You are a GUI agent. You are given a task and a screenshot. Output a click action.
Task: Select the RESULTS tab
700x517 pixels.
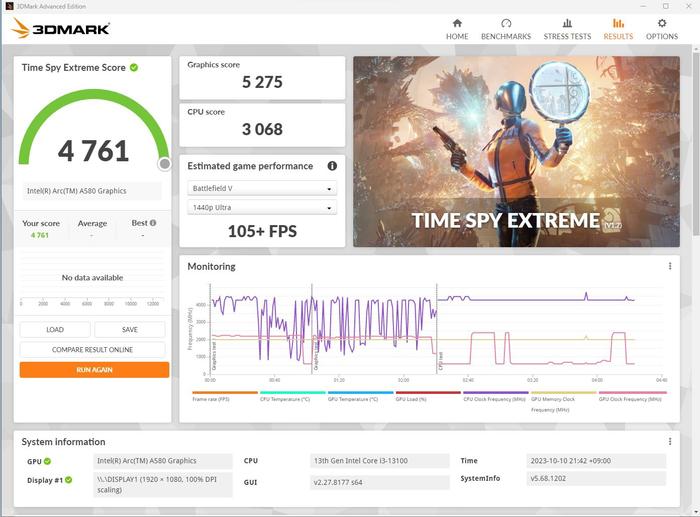pos(618,29)
